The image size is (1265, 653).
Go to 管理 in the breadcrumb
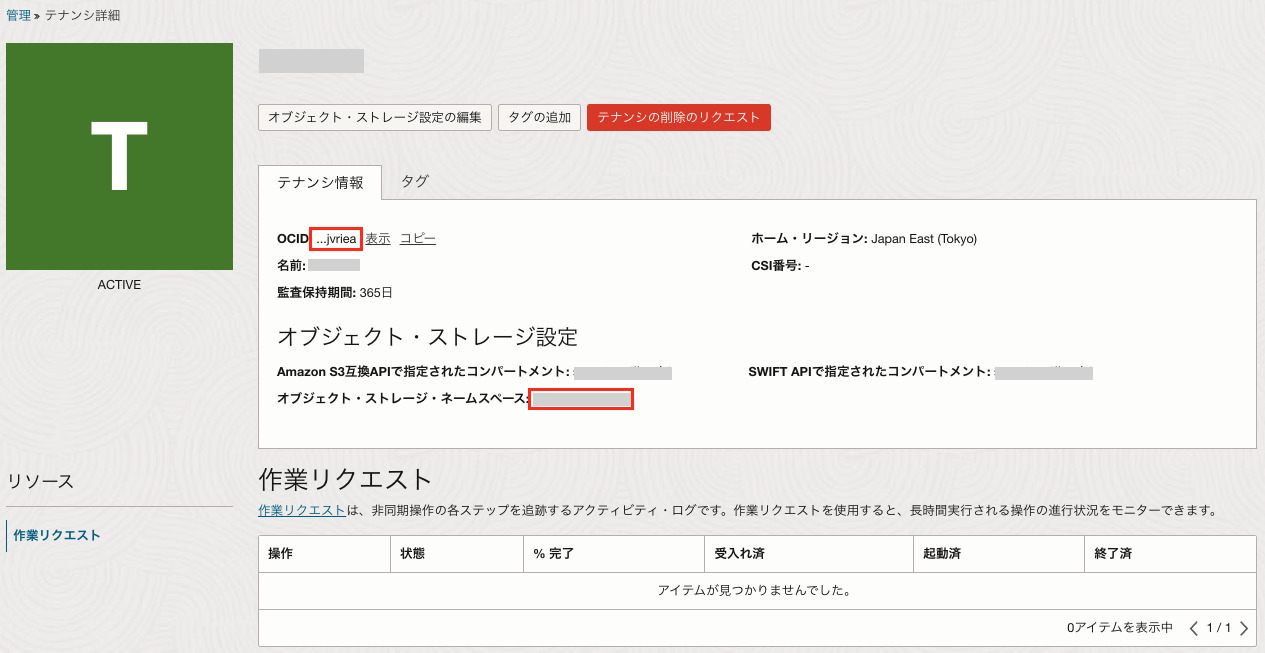click(x=18, y=16)
